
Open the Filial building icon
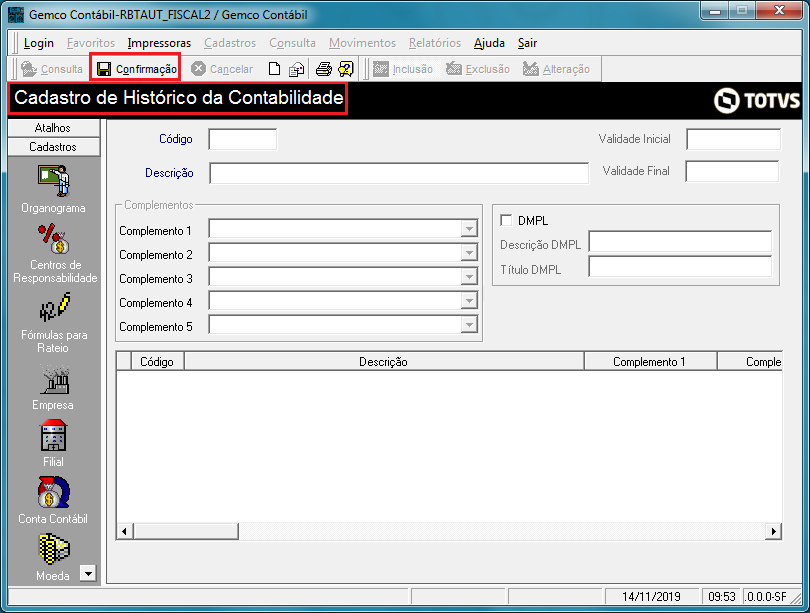coord(54,435)
